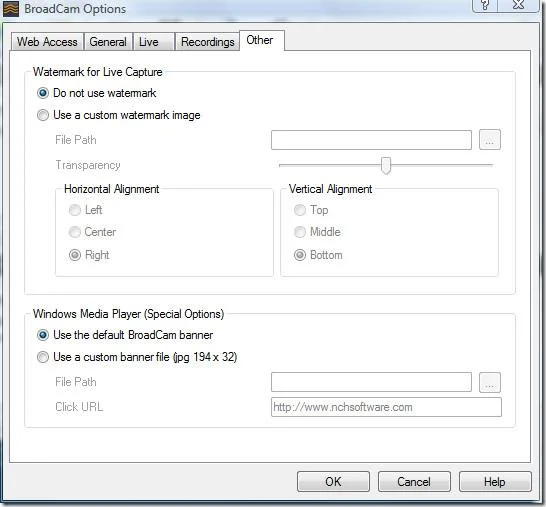The height and width of the screenshot is (507, 546).
Task: Select Use a custom banner file option
Action: pyautogui.click(x=137, y=357)
